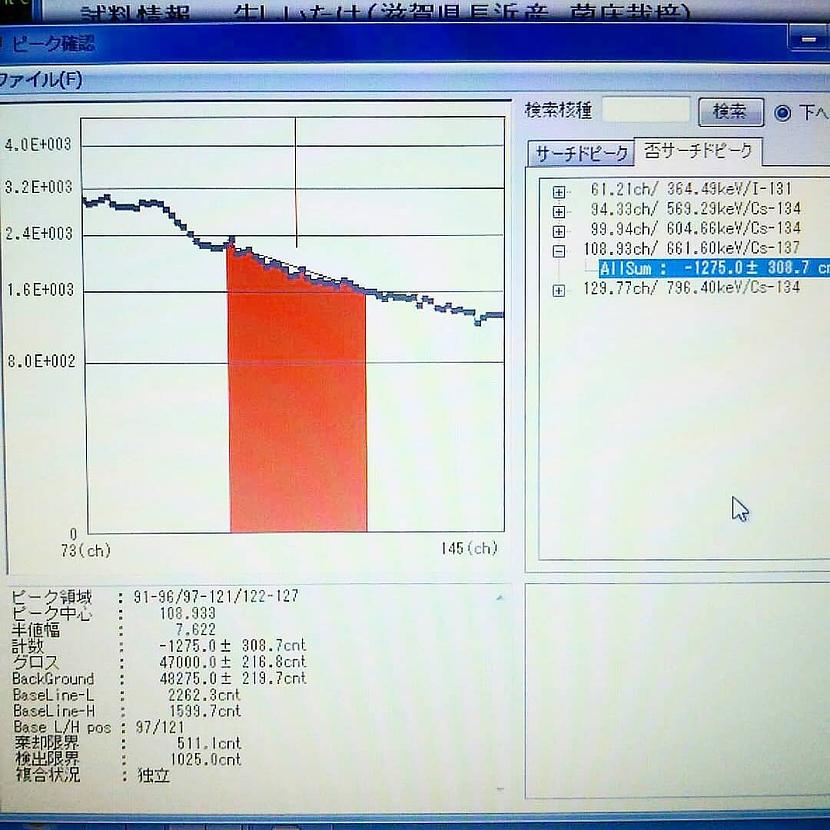Click the 検索 search button
This screenshot has height=830, width=830.
pyautogui.click(x=730, y=112)
